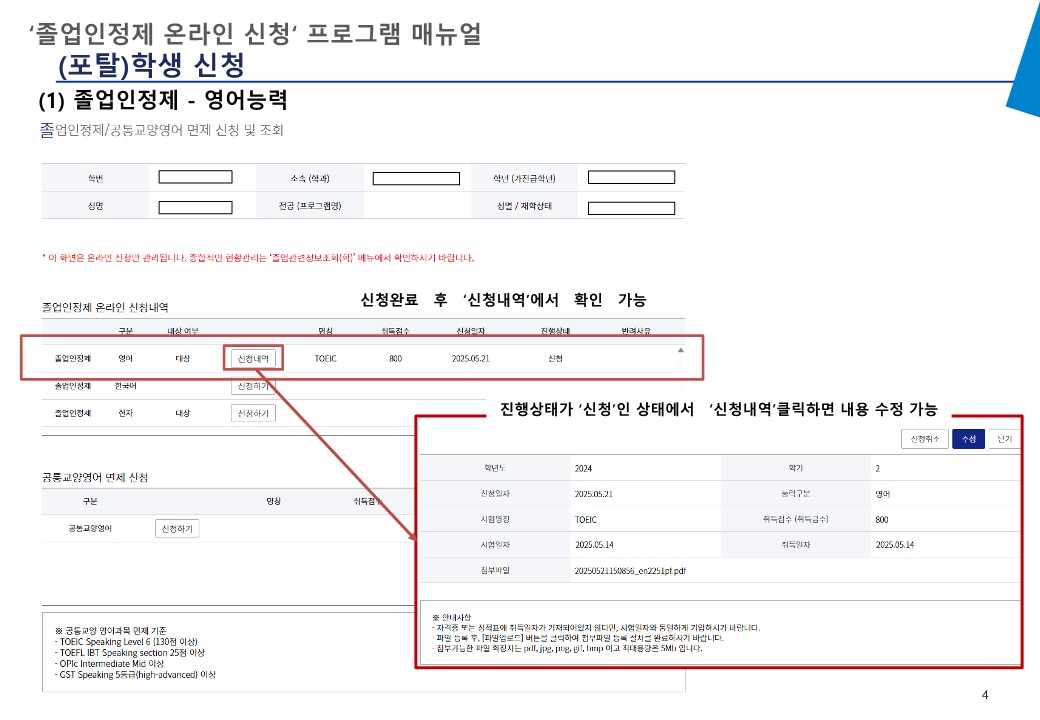Click the 성별 / 재학상태 label cell
This screenshot has height=720, width=1040.
[524, 206]
